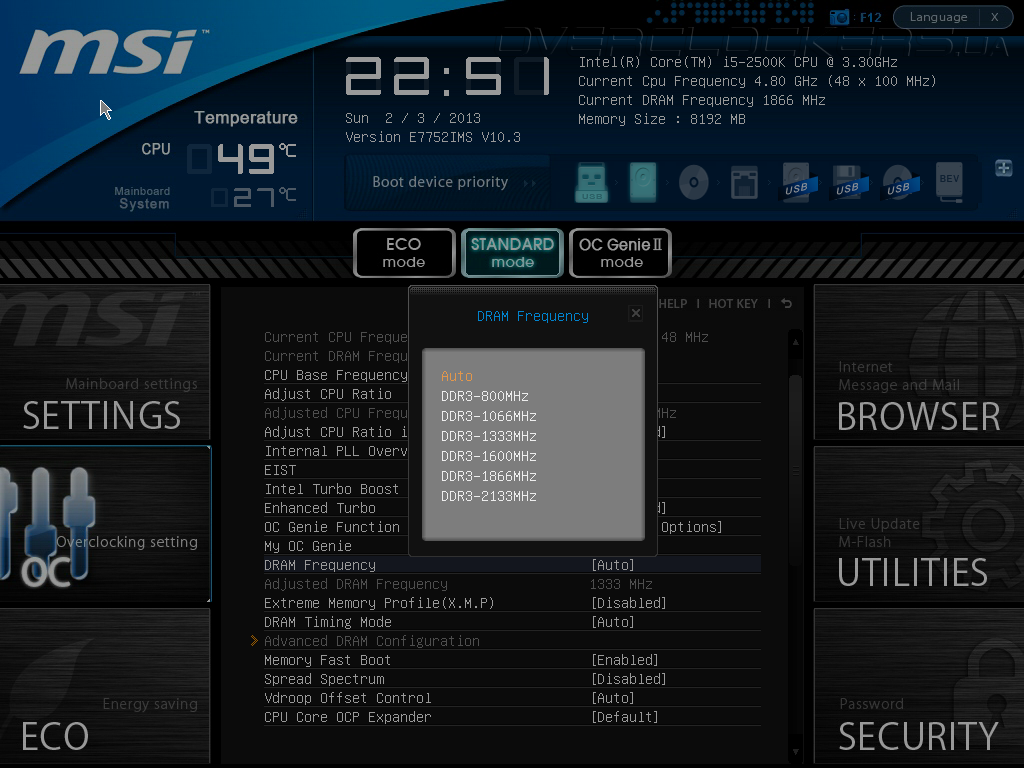Open Vdroop Offset Control [Auto] value

(x=613, y=698)
